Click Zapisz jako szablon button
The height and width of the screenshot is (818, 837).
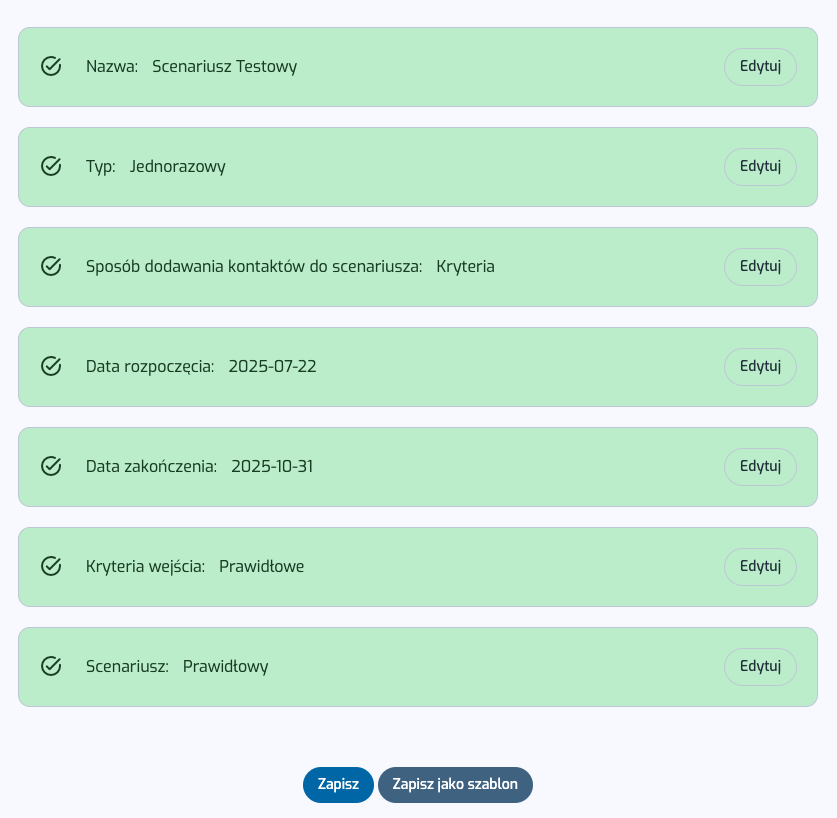pos(455,784)
